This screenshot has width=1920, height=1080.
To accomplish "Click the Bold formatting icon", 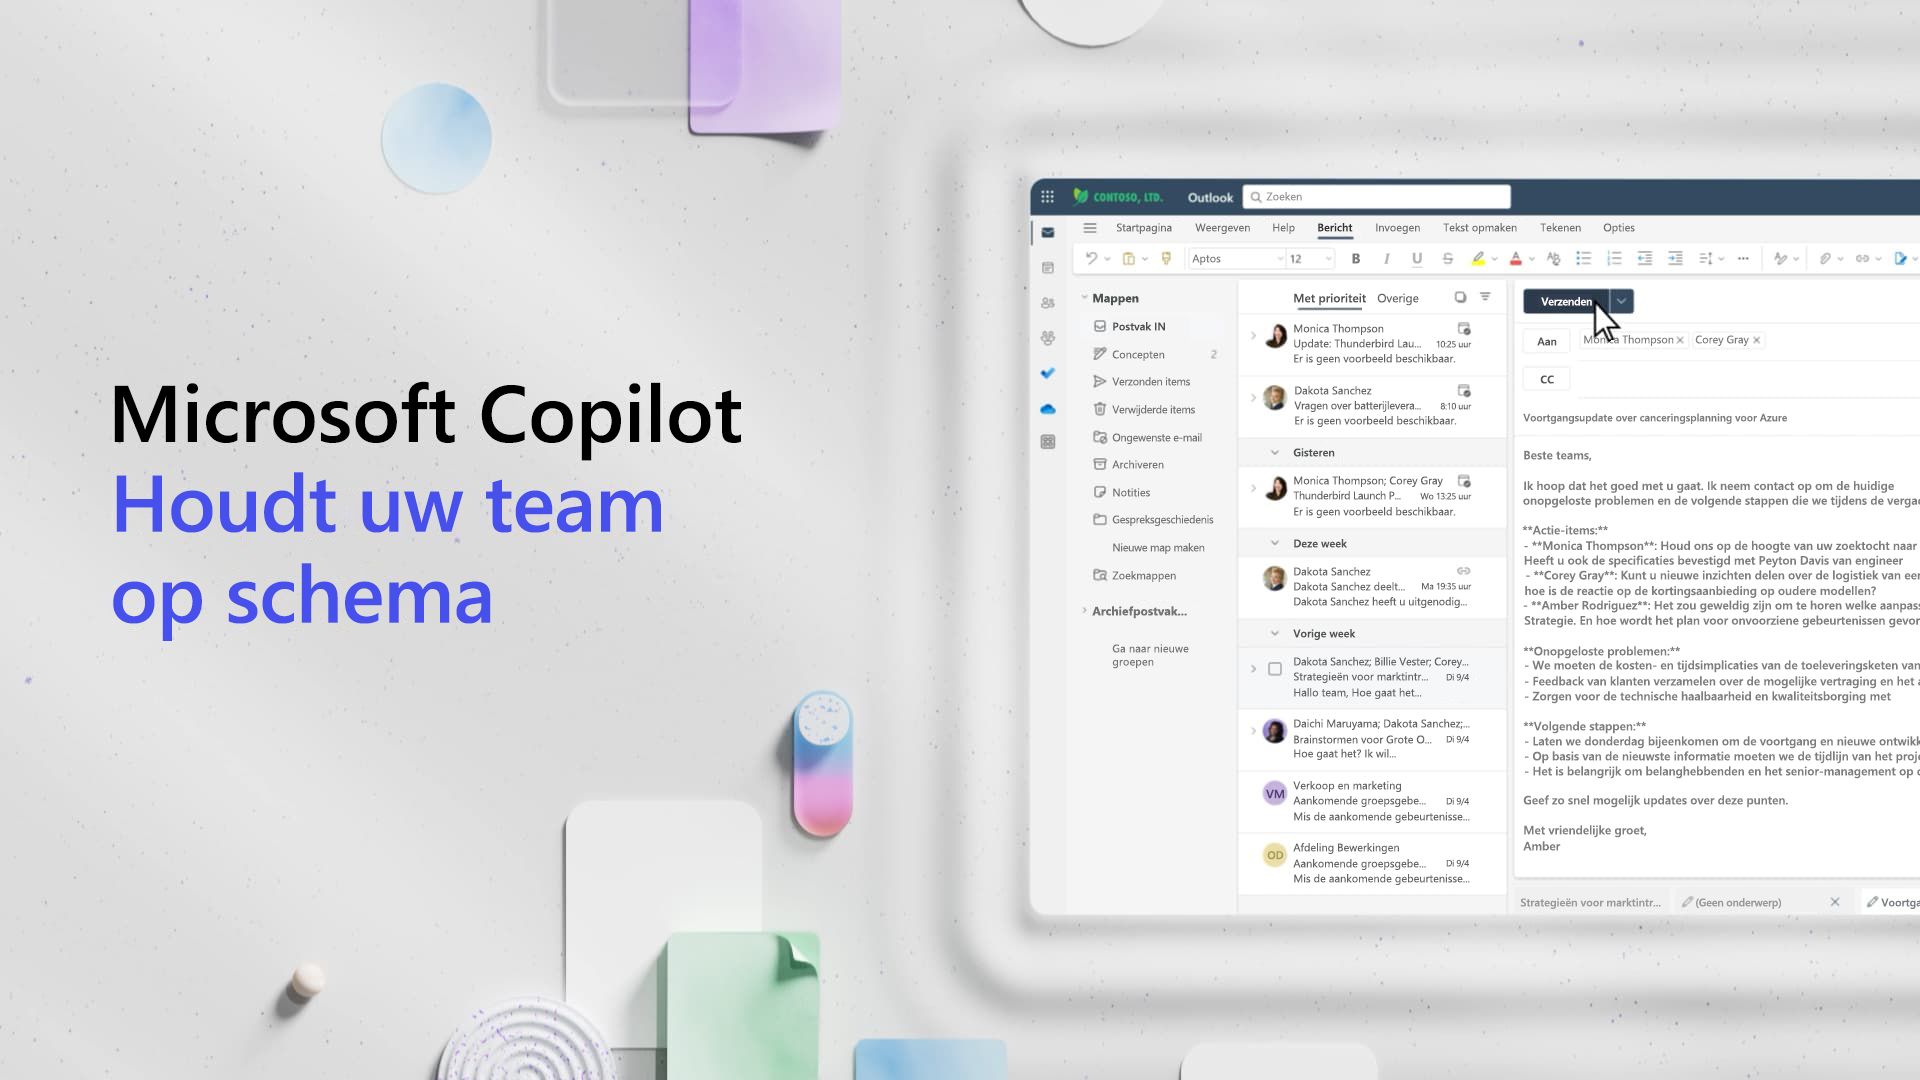I will tap(1357, 258).
